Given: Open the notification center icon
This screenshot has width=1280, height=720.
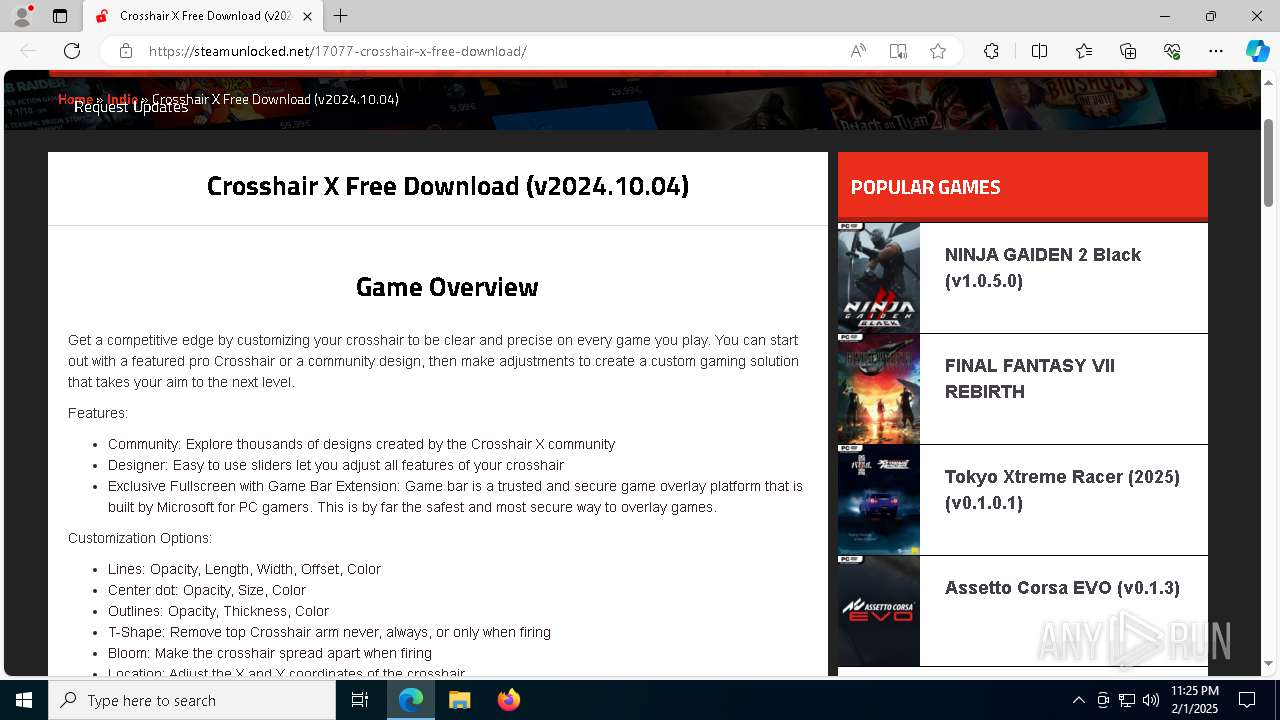Looking at the screenshot, I should tap(1247, 700).
